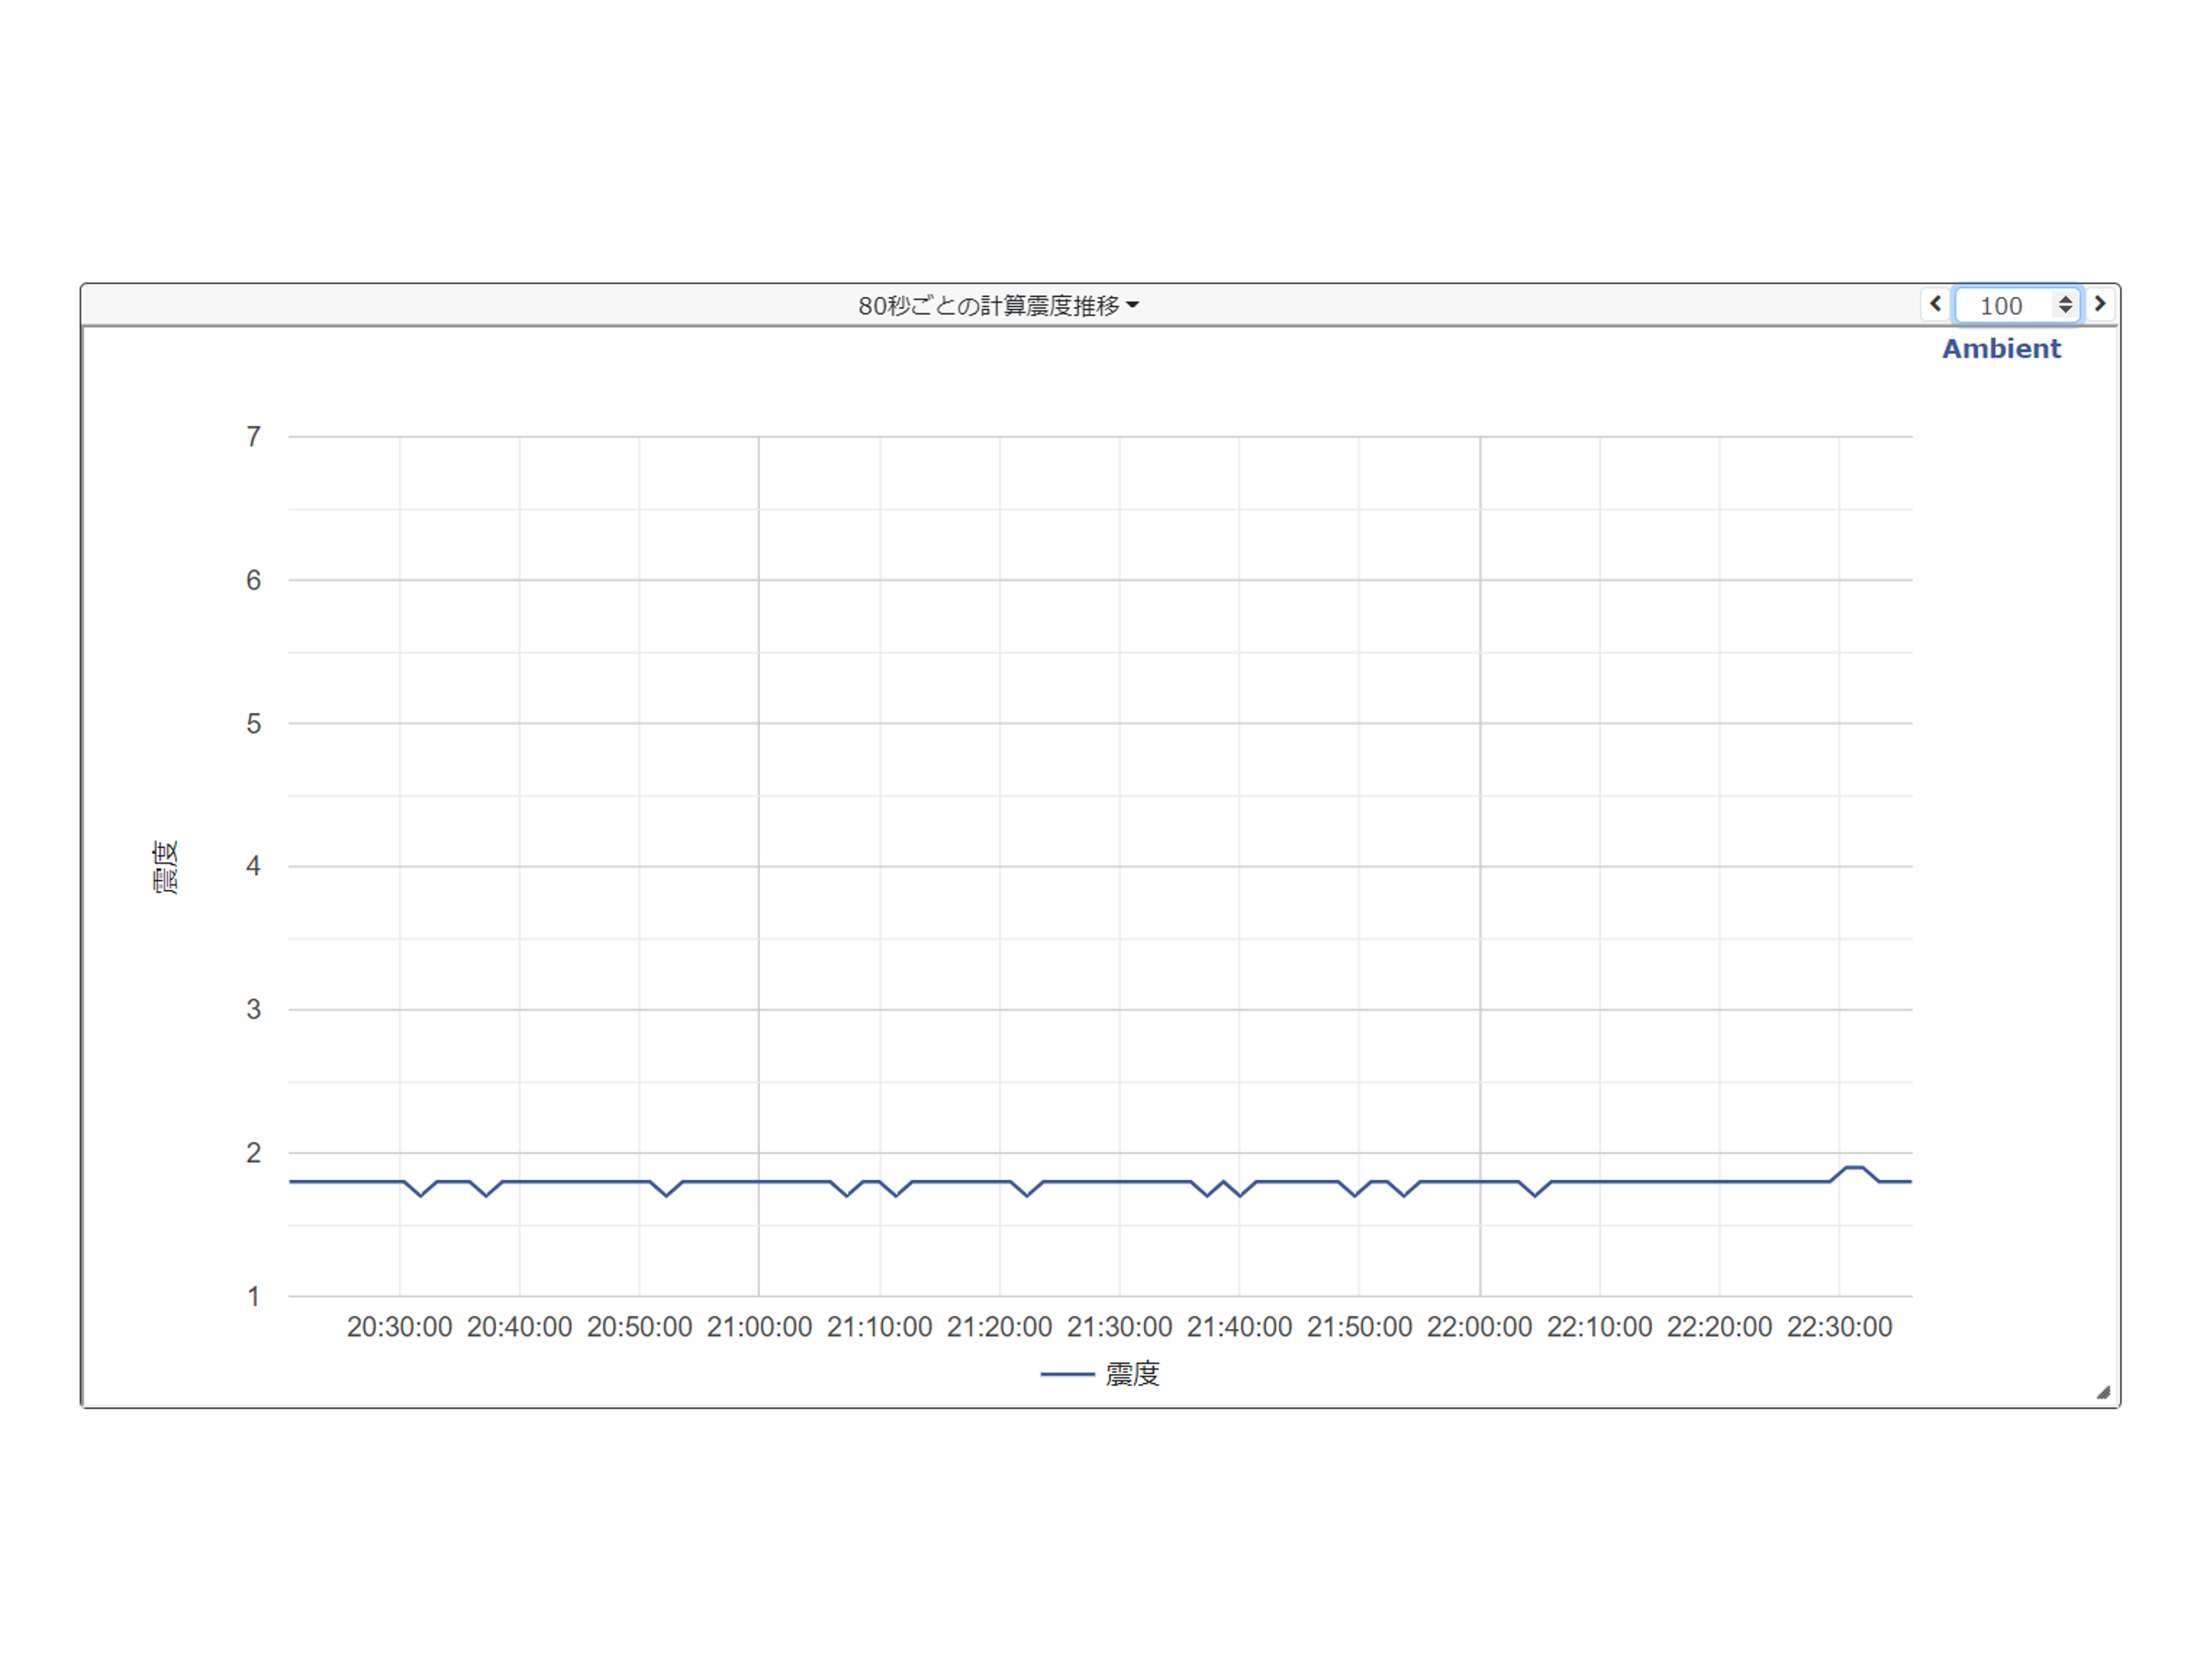Grab the resize handle at the chart corner

point(2103,1392)
